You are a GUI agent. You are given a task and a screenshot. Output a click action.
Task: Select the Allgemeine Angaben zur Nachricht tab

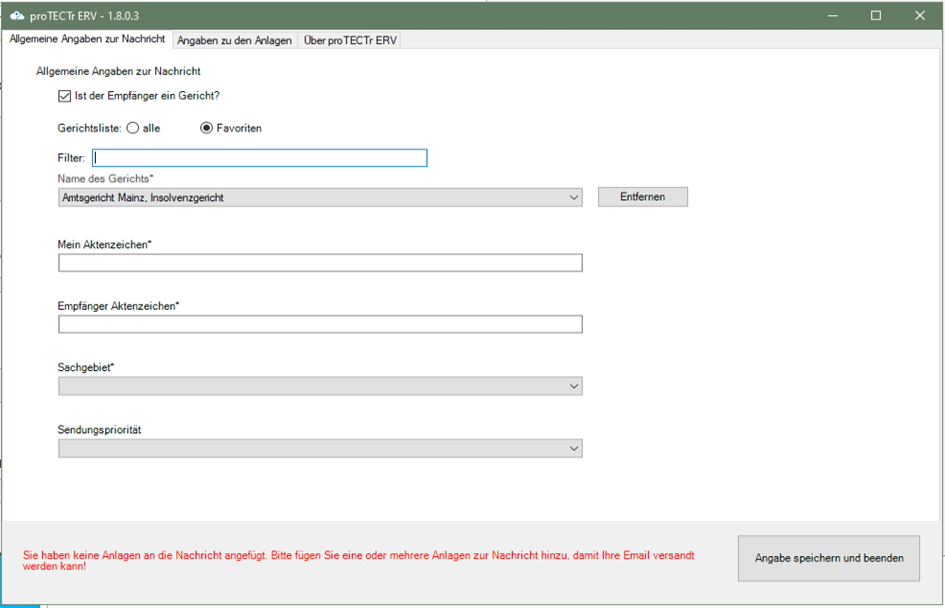point(87,39)
